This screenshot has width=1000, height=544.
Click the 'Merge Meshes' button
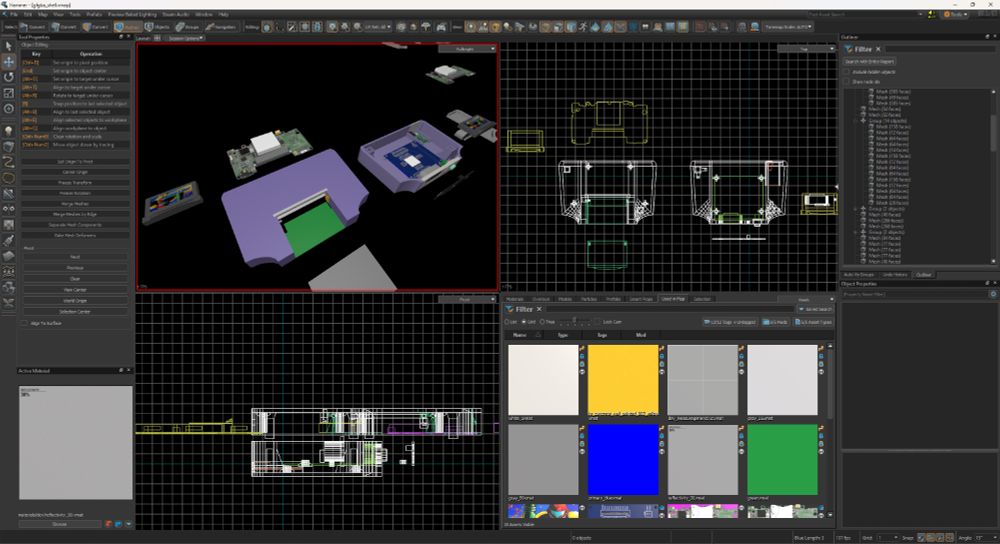pos(75,203)
